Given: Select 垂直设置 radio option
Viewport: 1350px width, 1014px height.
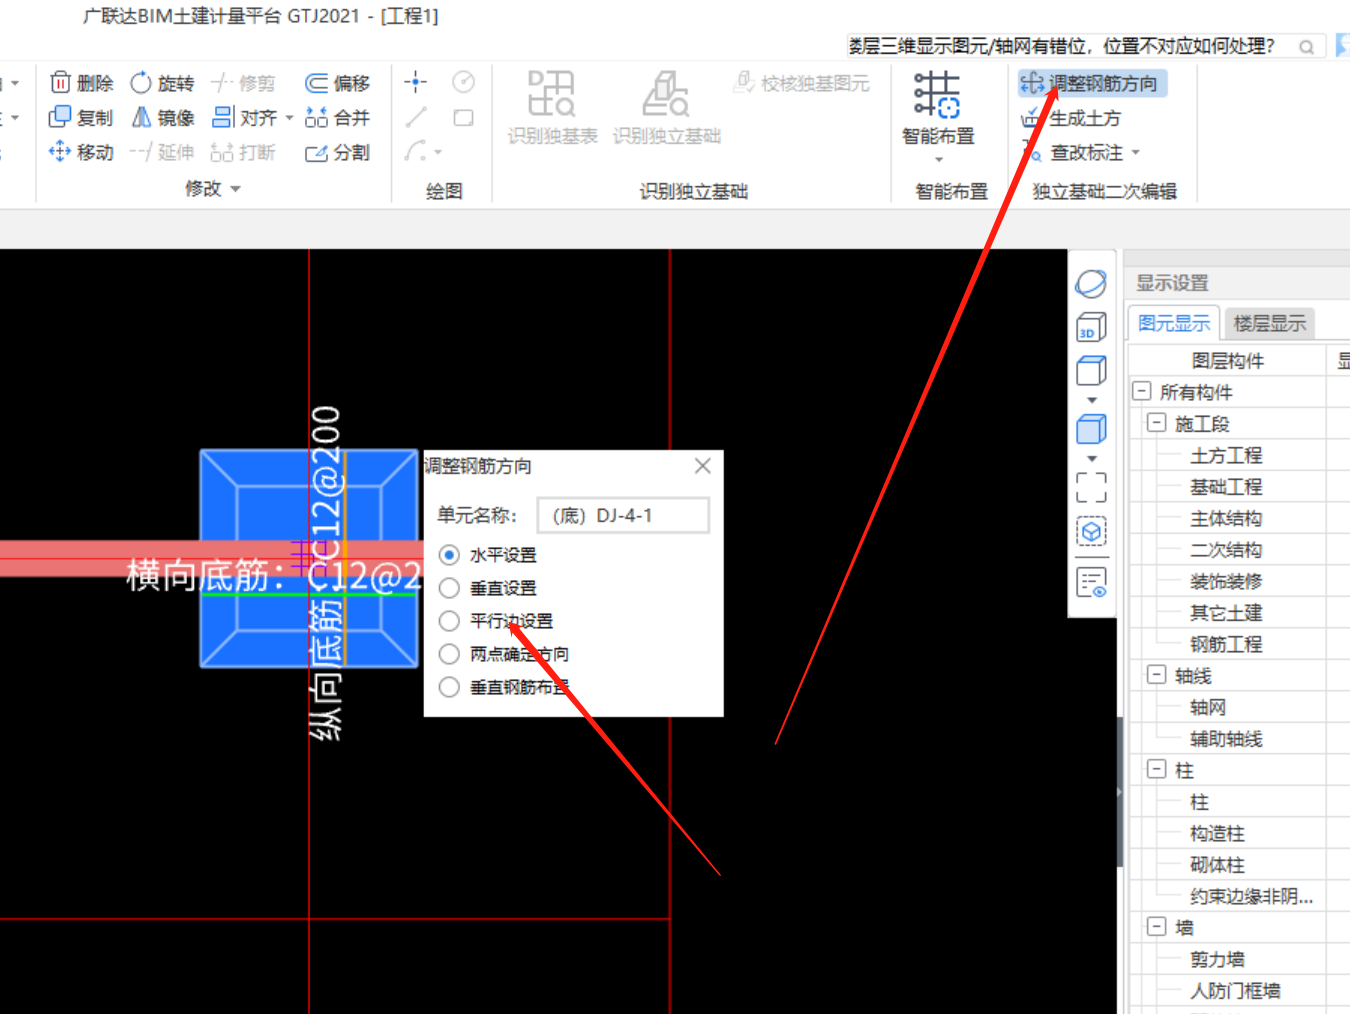Looking at the screenshot, I should (x=450, y=588).
